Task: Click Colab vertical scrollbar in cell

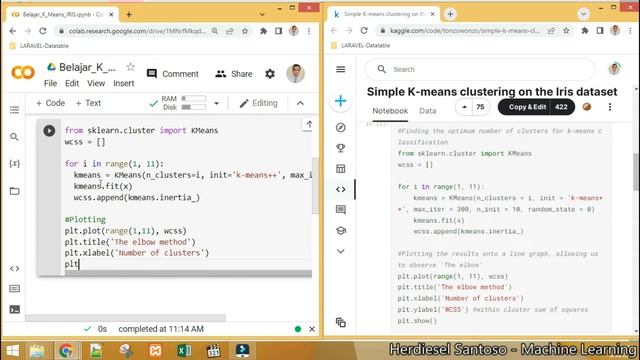Action: point(315,186)
